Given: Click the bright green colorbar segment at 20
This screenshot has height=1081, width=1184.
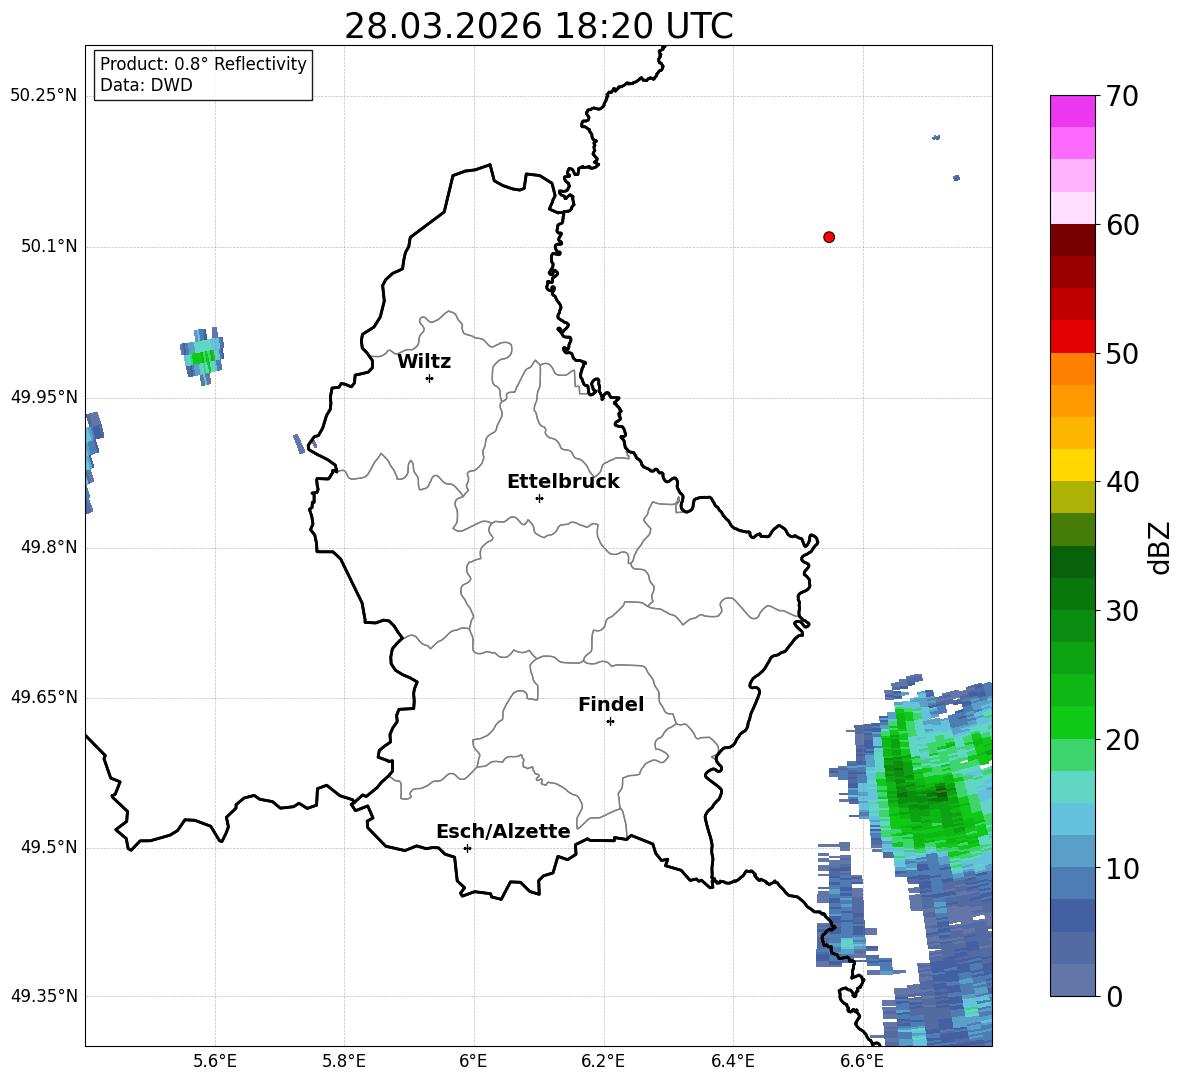Looking at the screenshot, I should 1072,722.
